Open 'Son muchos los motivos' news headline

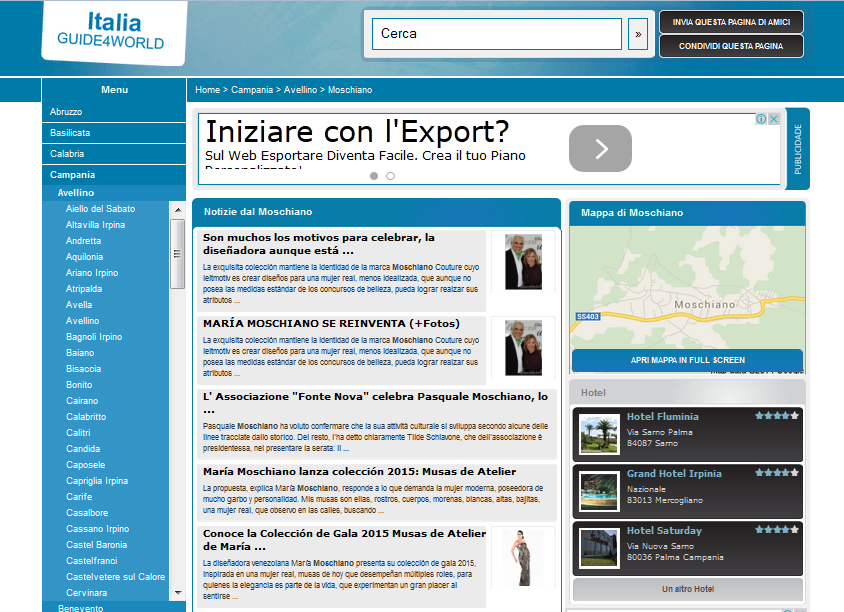click(x=319, y=244)
